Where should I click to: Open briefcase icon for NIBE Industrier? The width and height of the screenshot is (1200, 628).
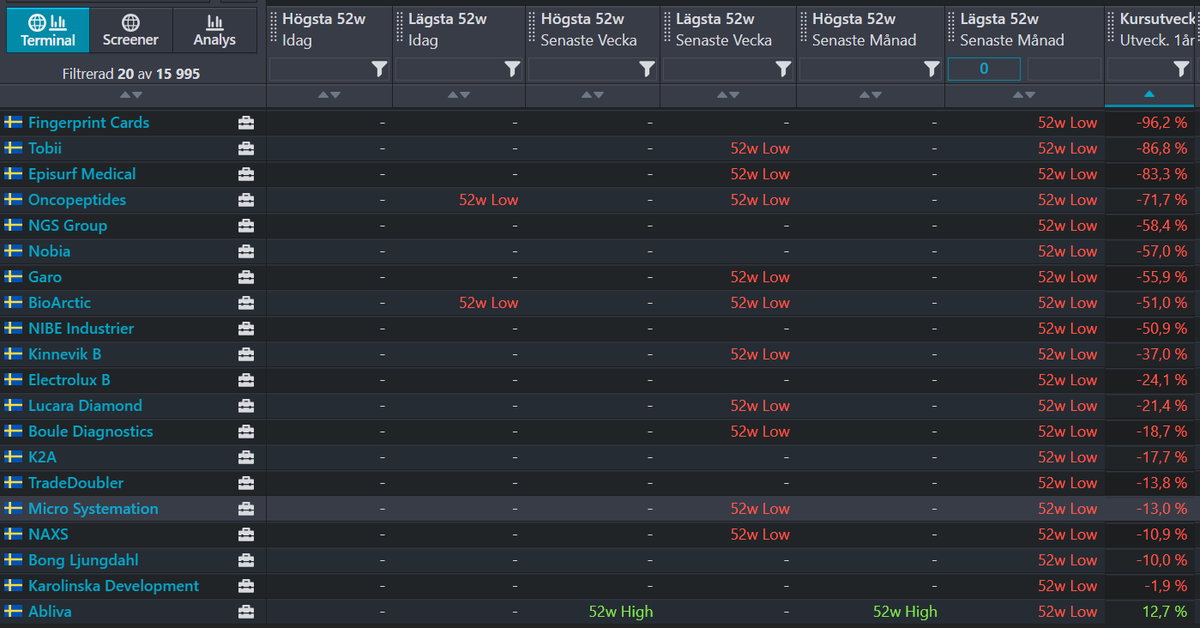[x=246, y=329]
